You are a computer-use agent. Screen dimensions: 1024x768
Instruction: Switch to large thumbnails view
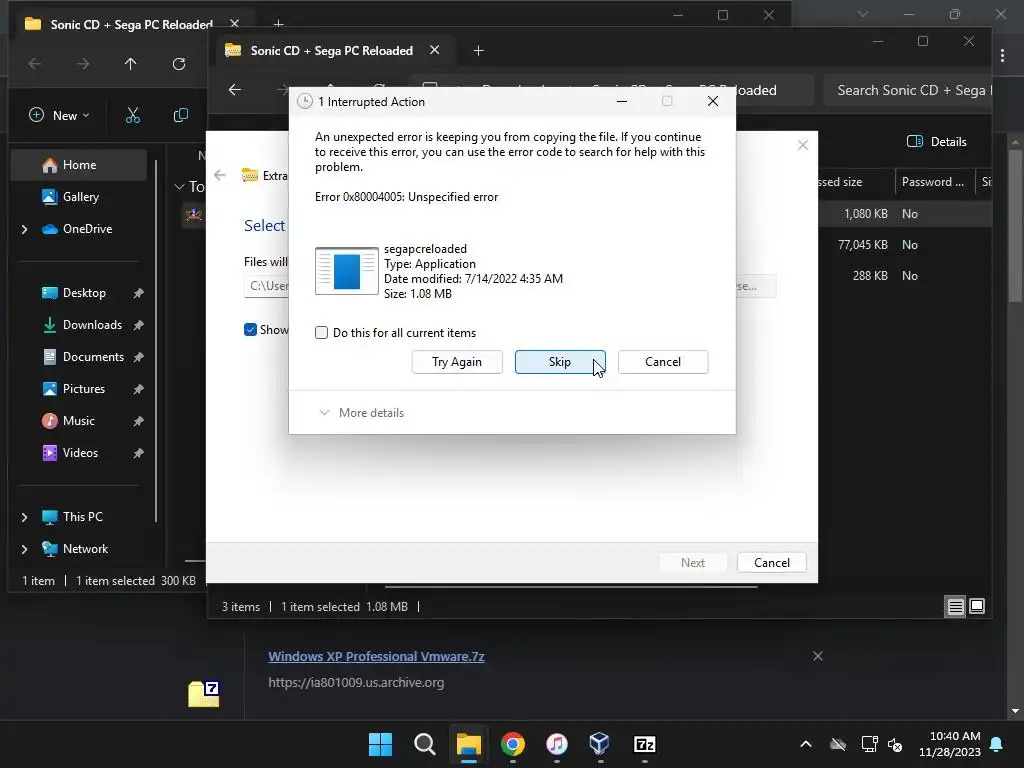(x=977, y=607)
